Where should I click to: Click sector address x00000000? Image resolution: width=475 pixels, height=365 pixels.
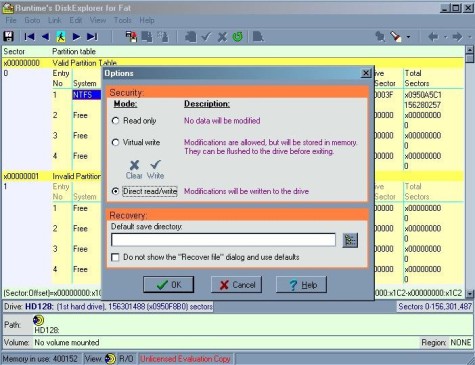[22, 63]
